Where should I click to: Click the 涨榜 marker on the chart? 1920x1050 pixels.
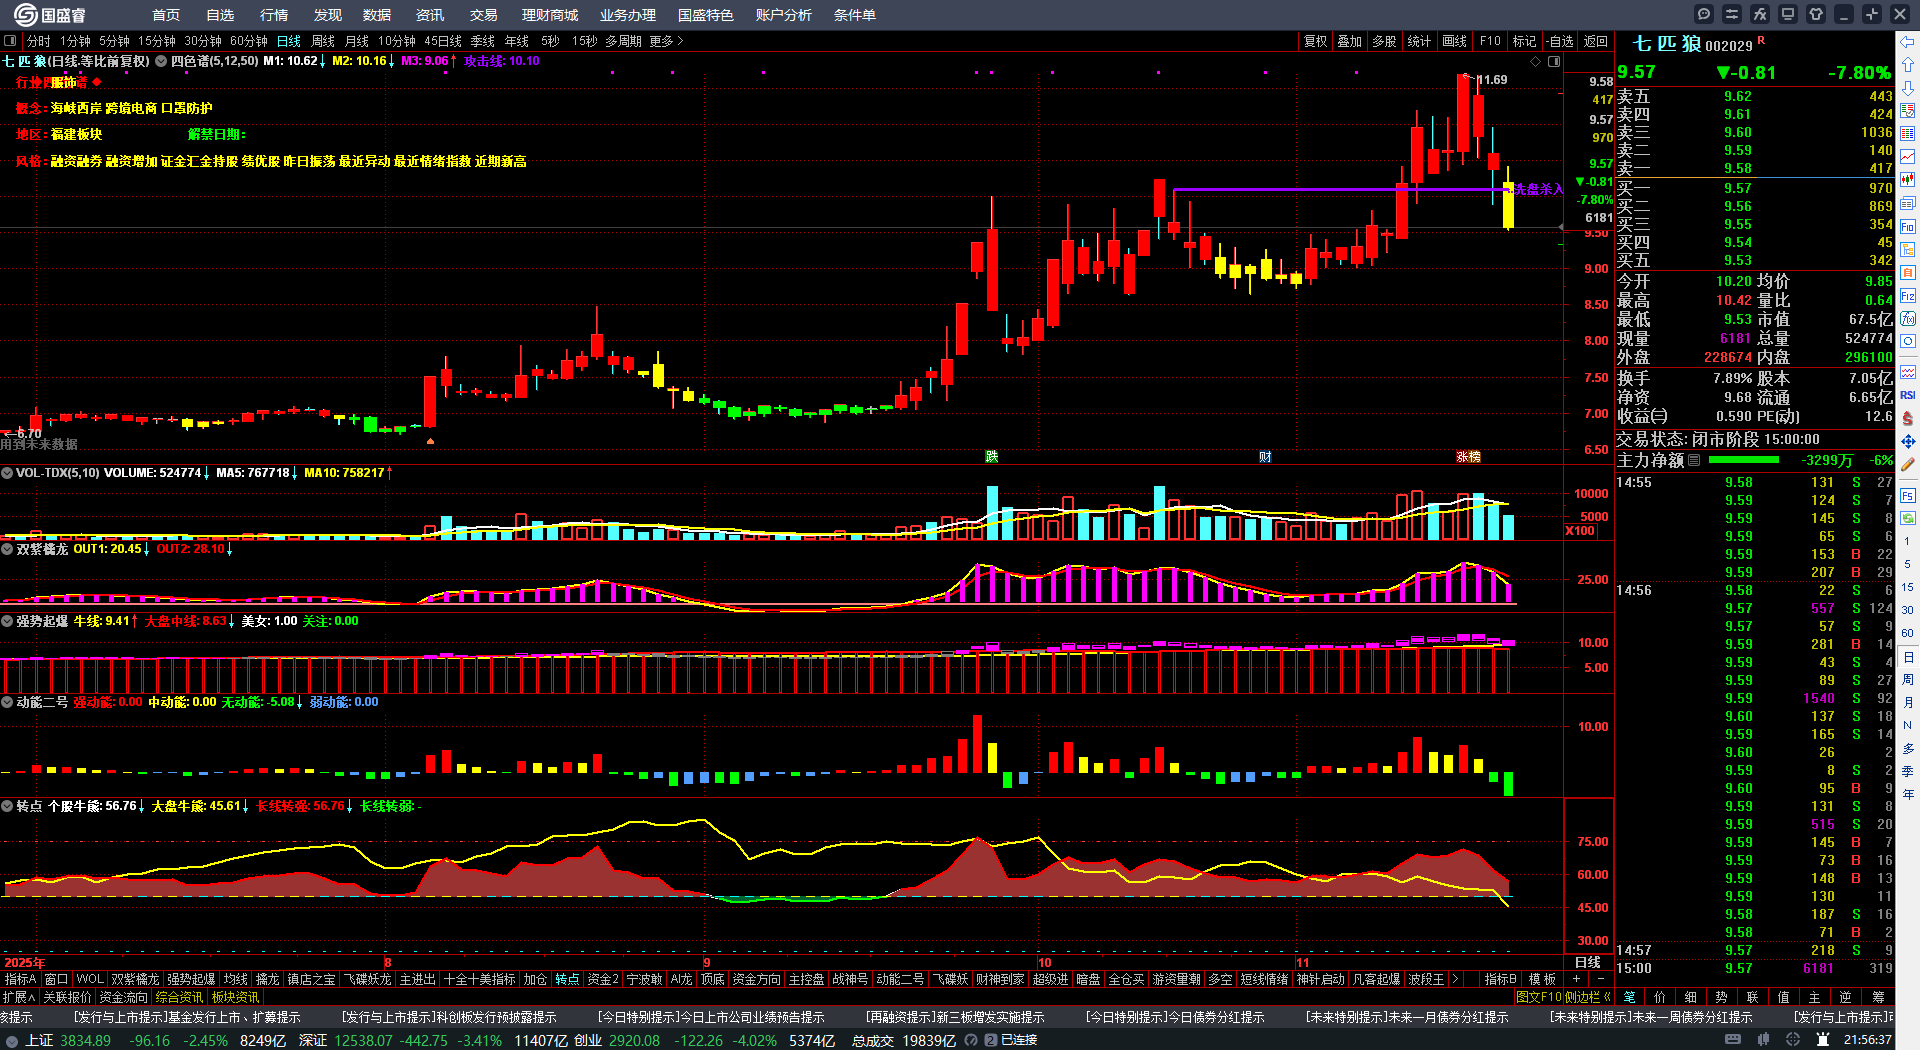[1468, 457]
